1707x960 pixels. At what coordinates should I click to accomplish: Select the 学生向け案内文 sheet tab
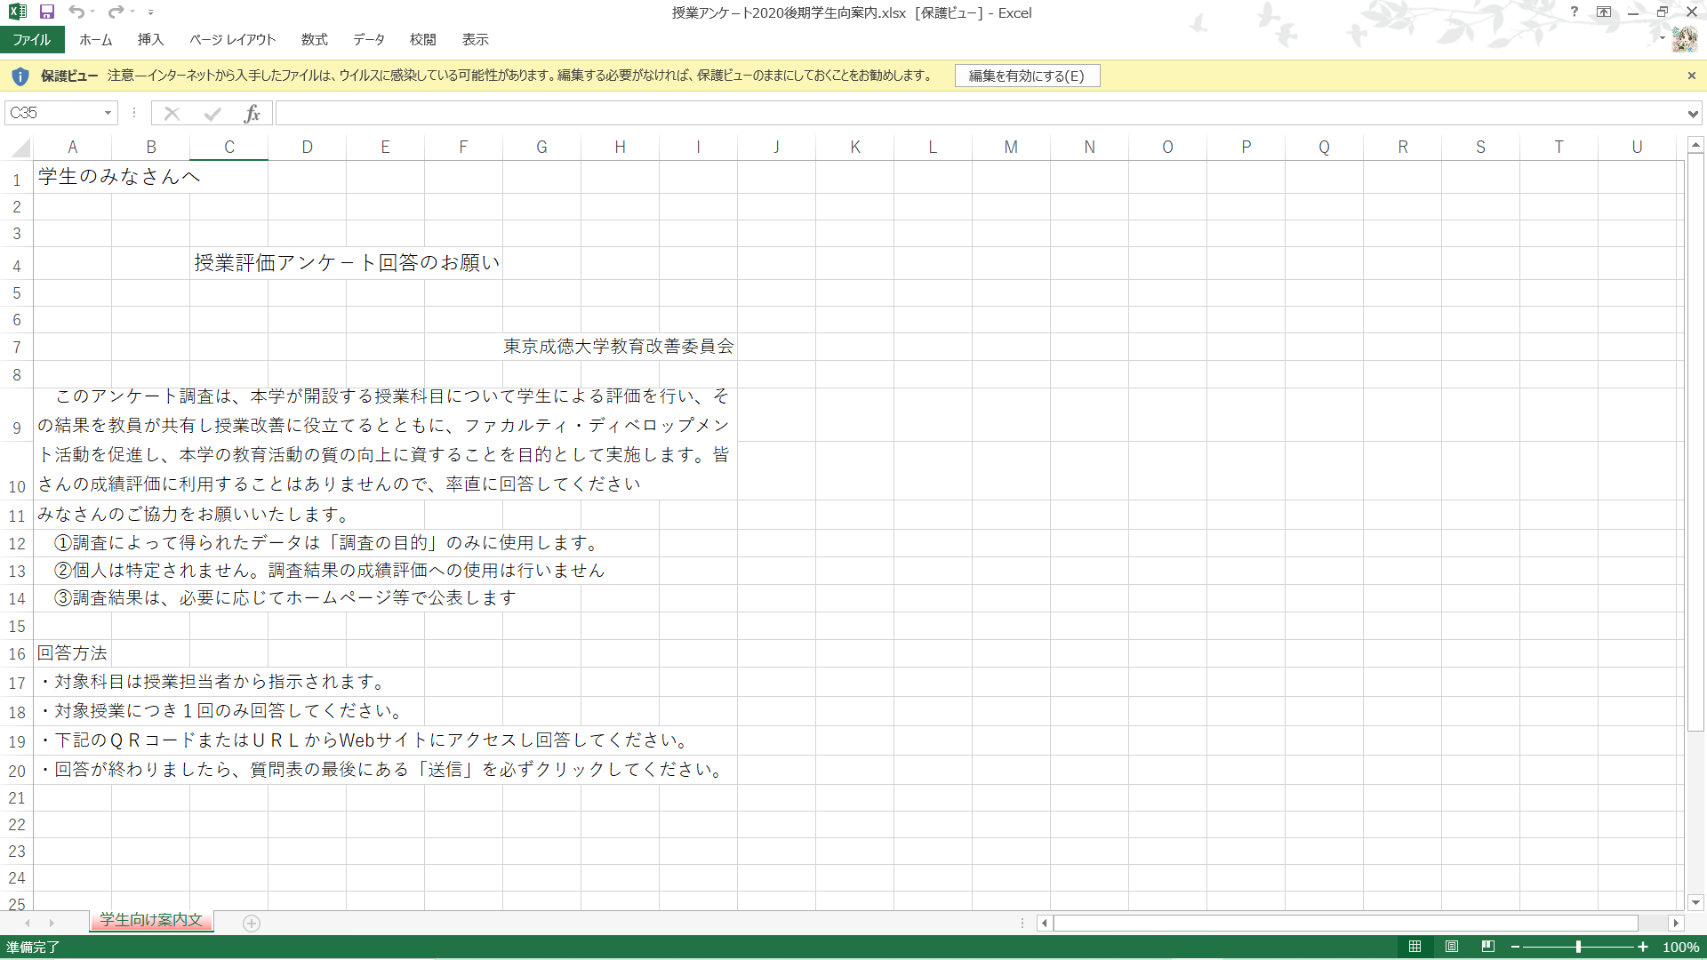click(x=151, y=920)
